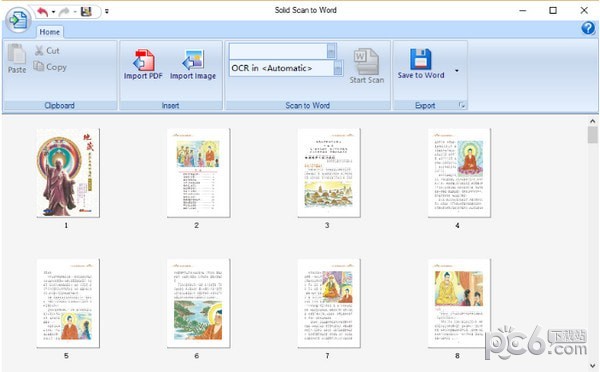Viewport: 600px width, 372px height.
Task: Click the red Undo arrow icon
Action: [x=42, y=12]
